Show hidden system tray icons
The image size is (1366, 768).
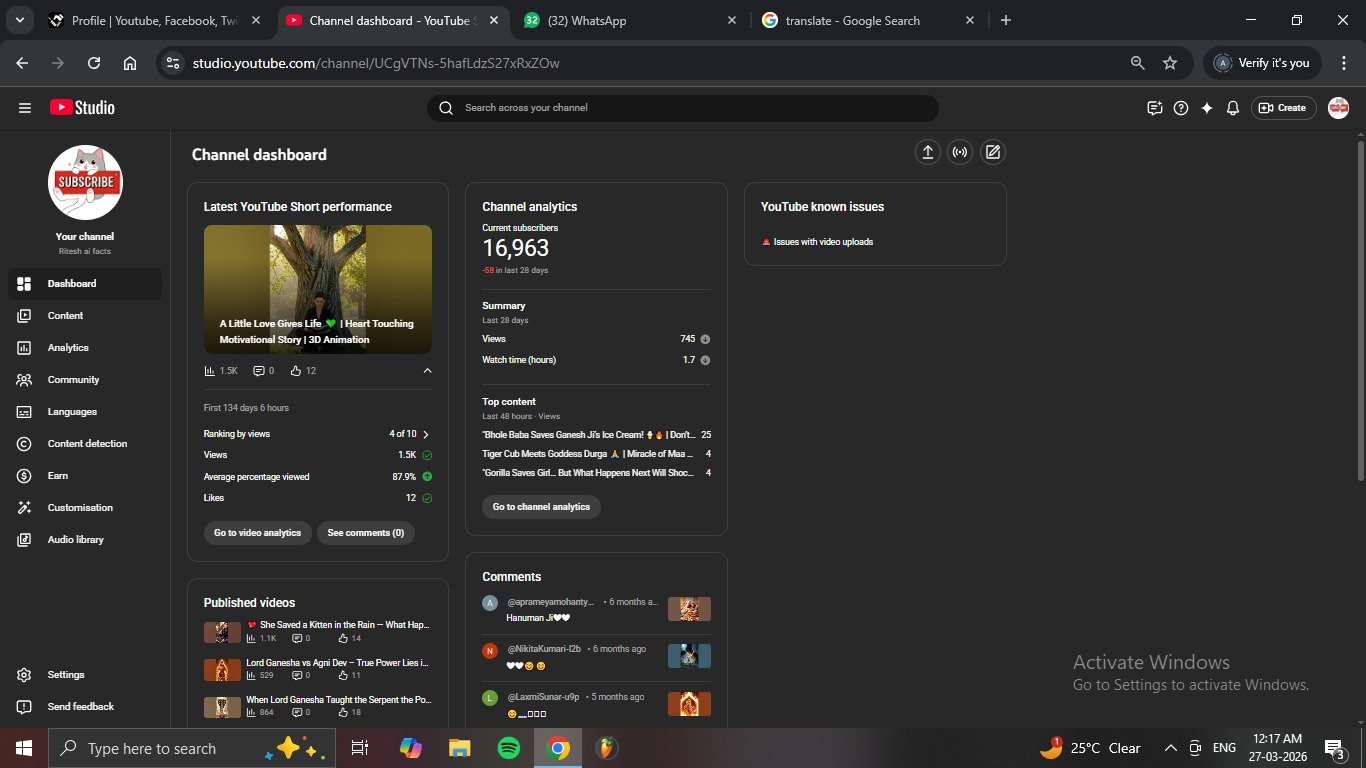point(1170,748)
